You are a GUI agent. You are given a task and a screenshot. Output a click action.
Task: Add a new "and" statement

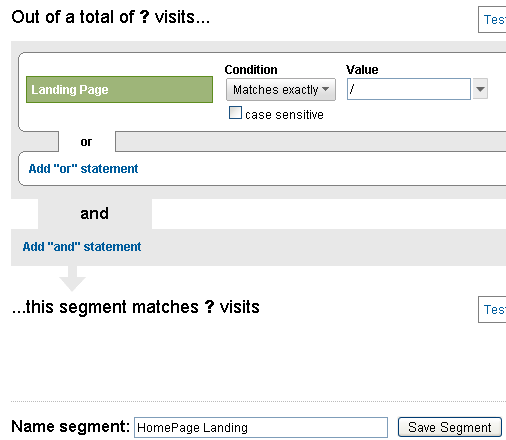(82, 247)
